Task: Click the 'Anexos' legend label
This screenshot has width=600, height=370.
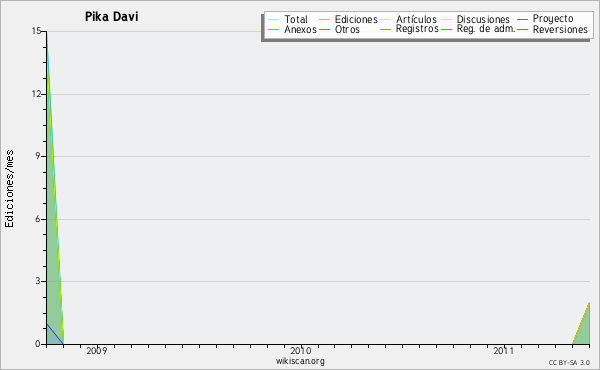Action: (x=300, y=29)
